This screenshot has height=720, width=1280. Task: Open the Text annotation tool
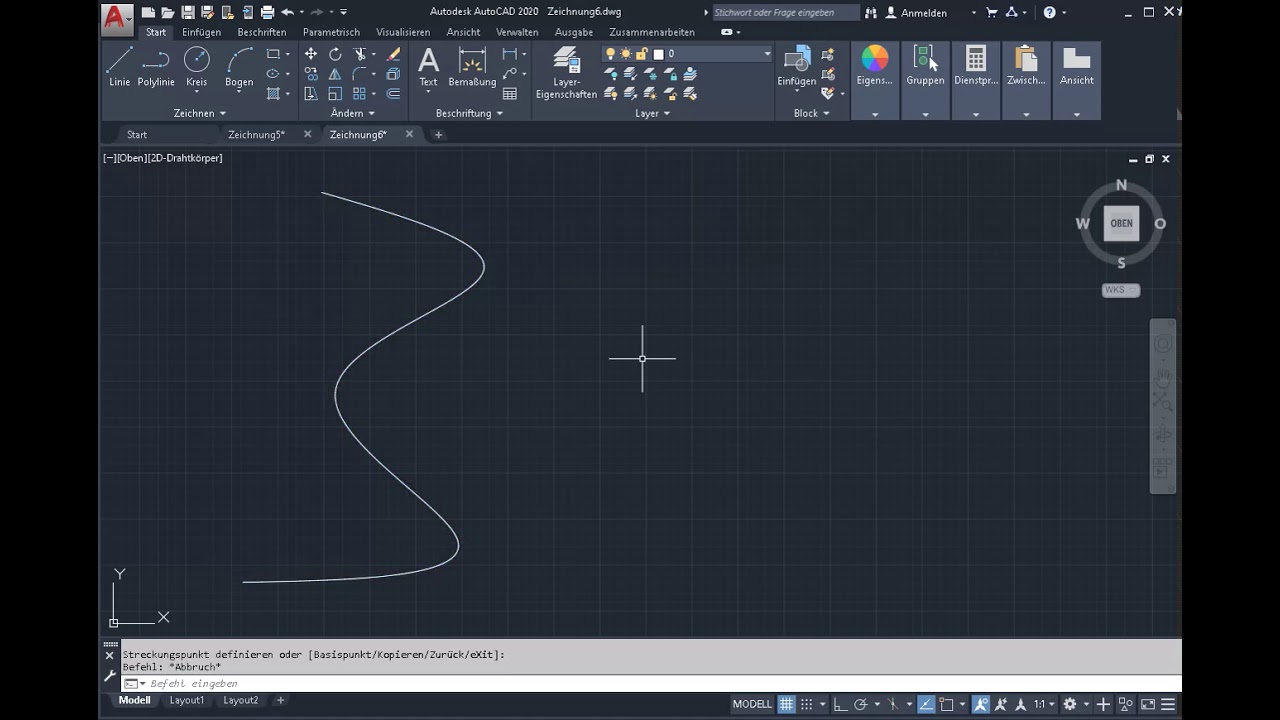[428, 67]
